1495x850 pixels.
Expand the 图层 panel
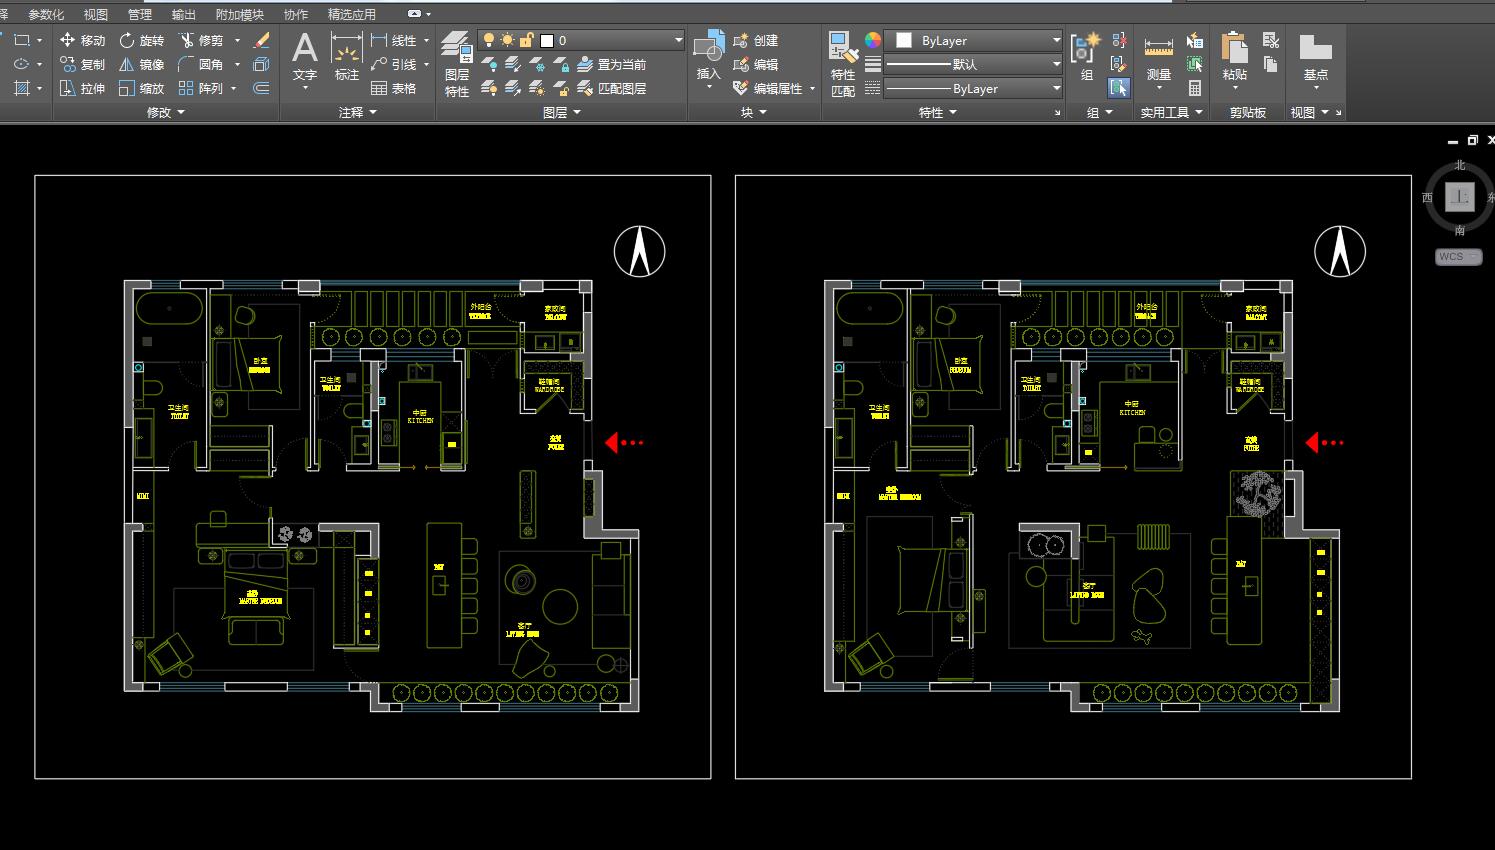coord(562,112)
